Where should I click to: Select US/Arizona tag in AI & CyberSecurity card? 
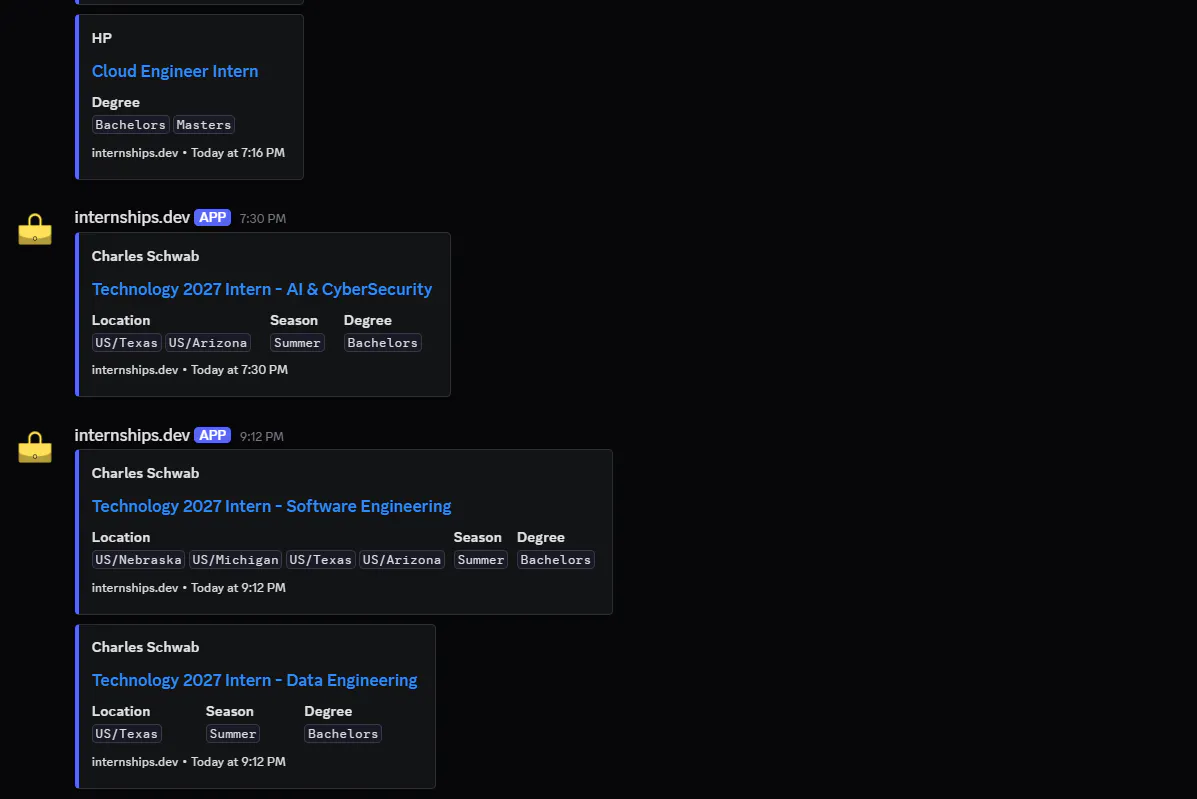click(208, 343)
